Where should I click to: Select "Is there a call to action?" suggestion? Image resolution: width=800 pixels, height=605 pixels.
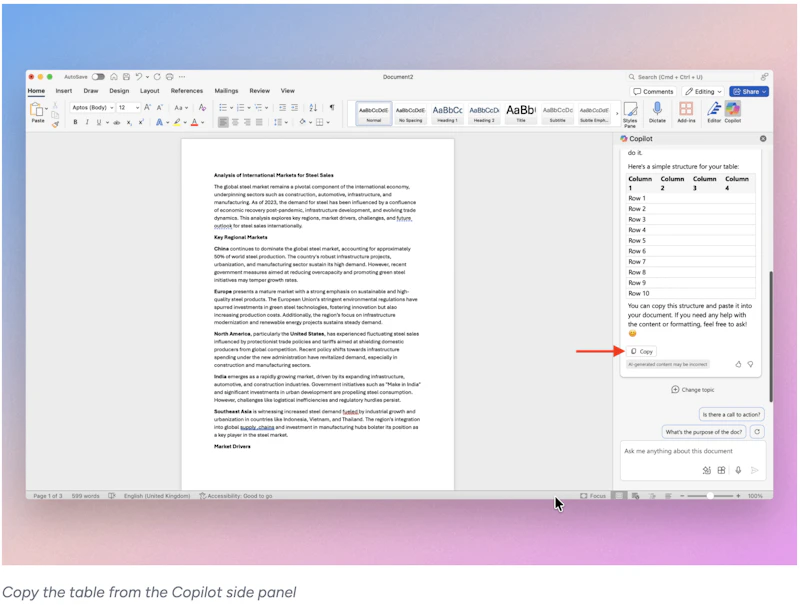[x=731, y=414]
